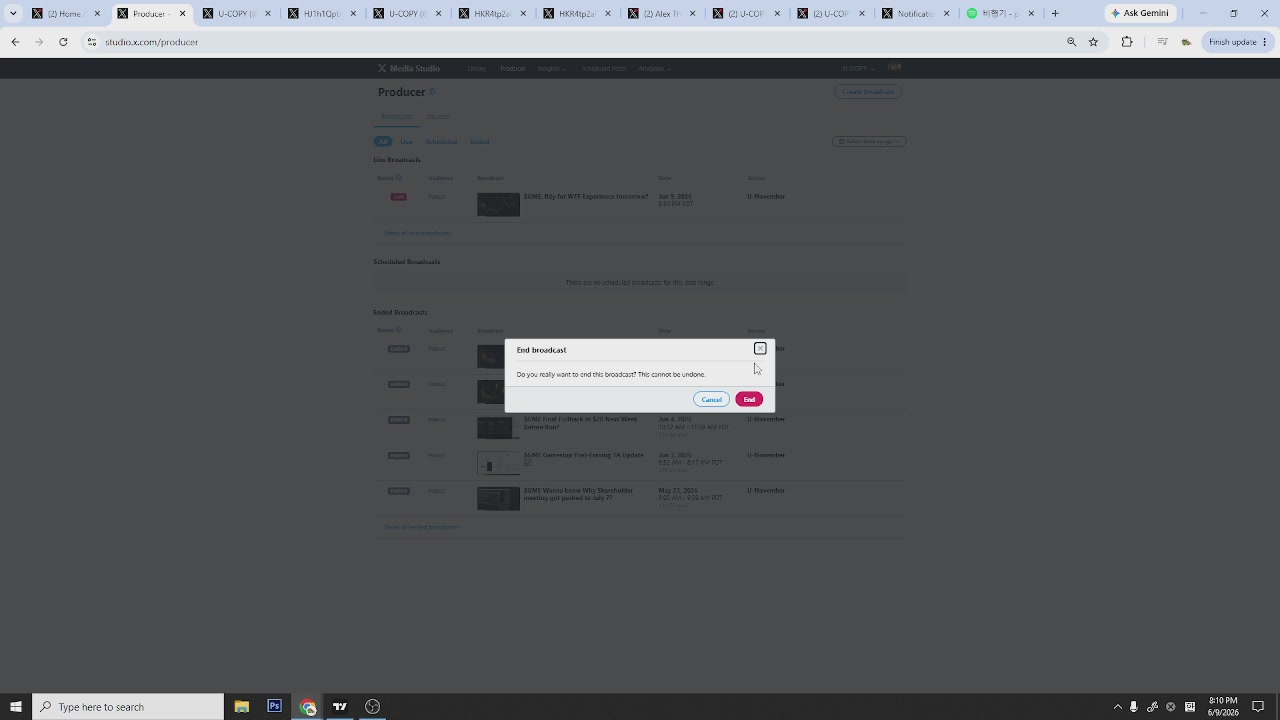Confirm ending the broadcast with End button
Viewport: 1280px width, 720px height.
pyautogui.click(x=749, y=399)
